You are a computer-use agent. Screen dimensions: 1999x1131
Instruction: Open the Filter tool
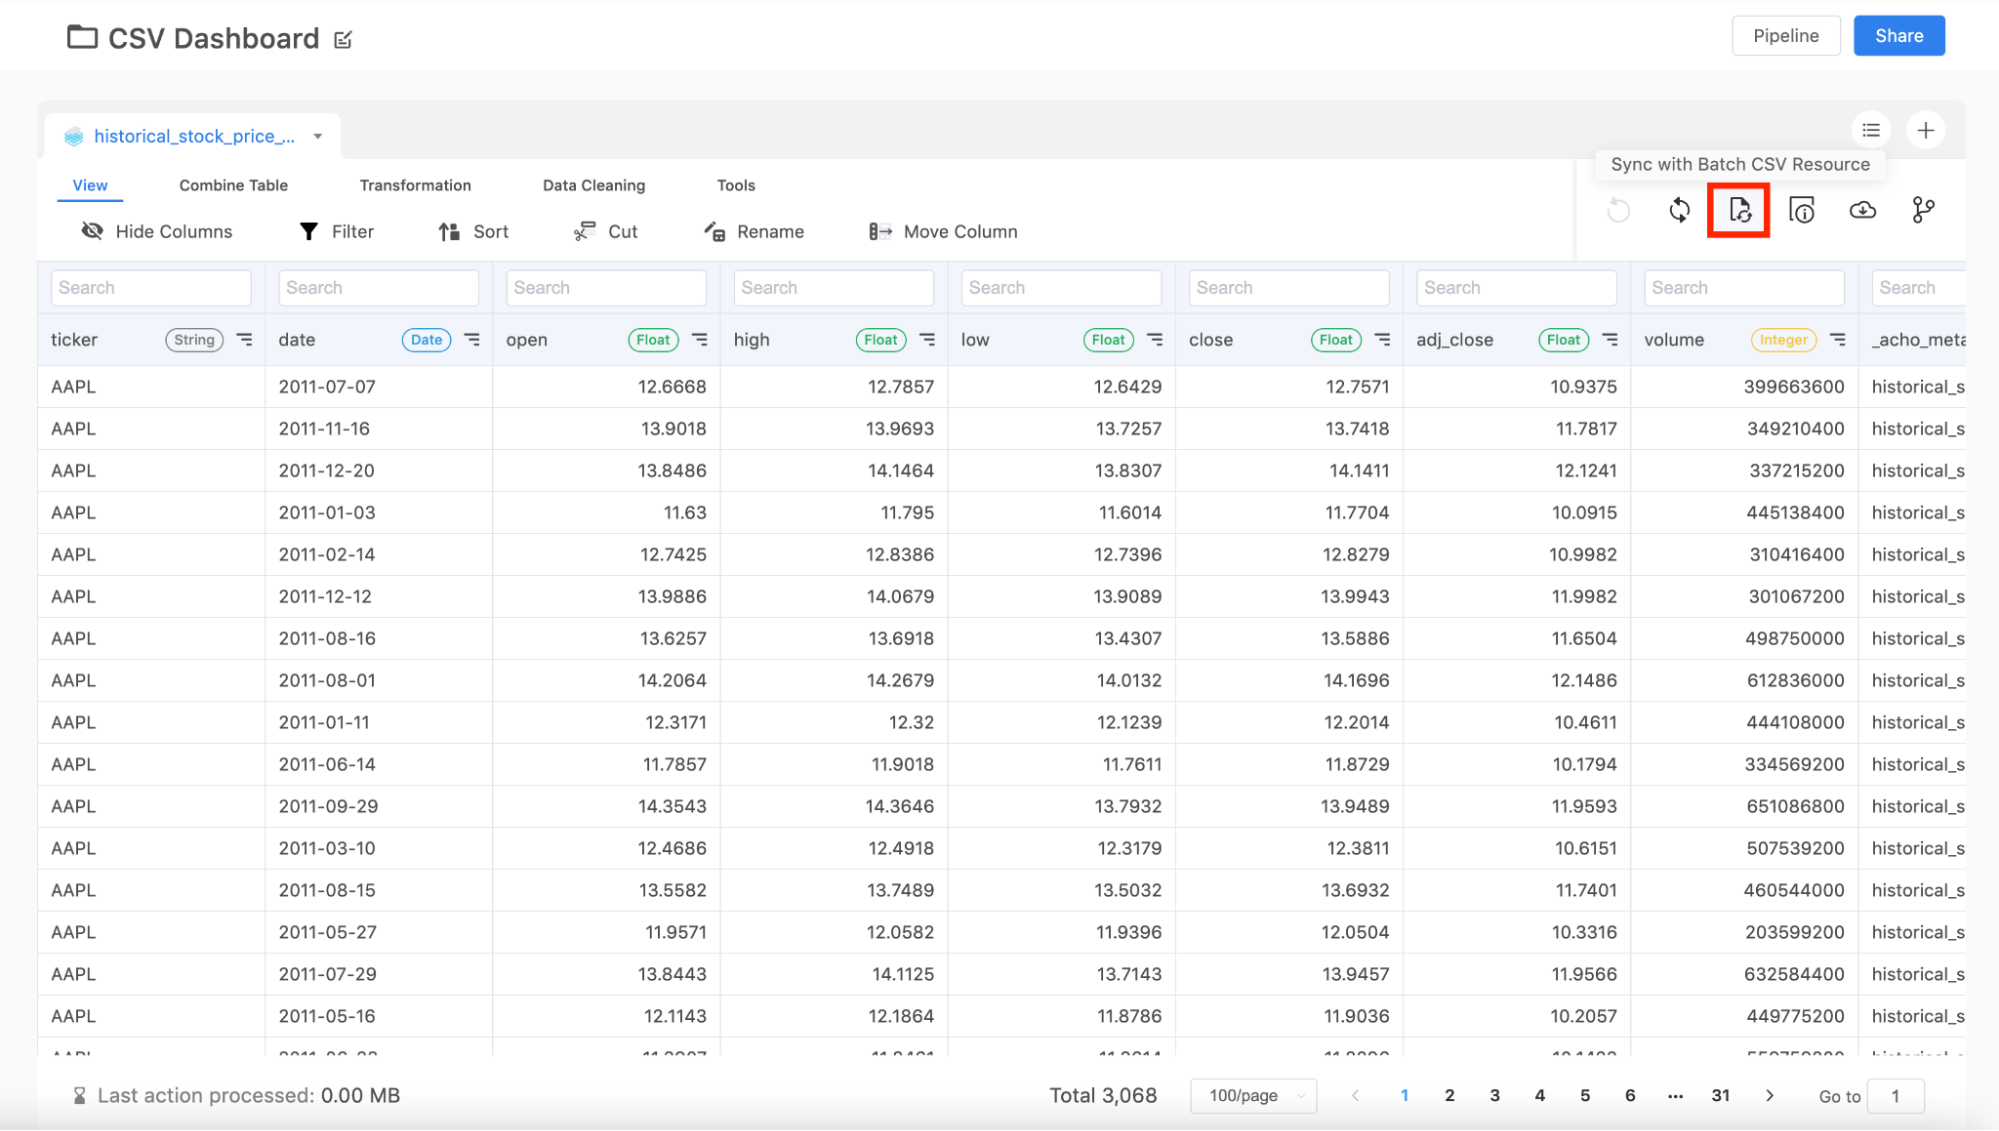click(x=336, y=231)
